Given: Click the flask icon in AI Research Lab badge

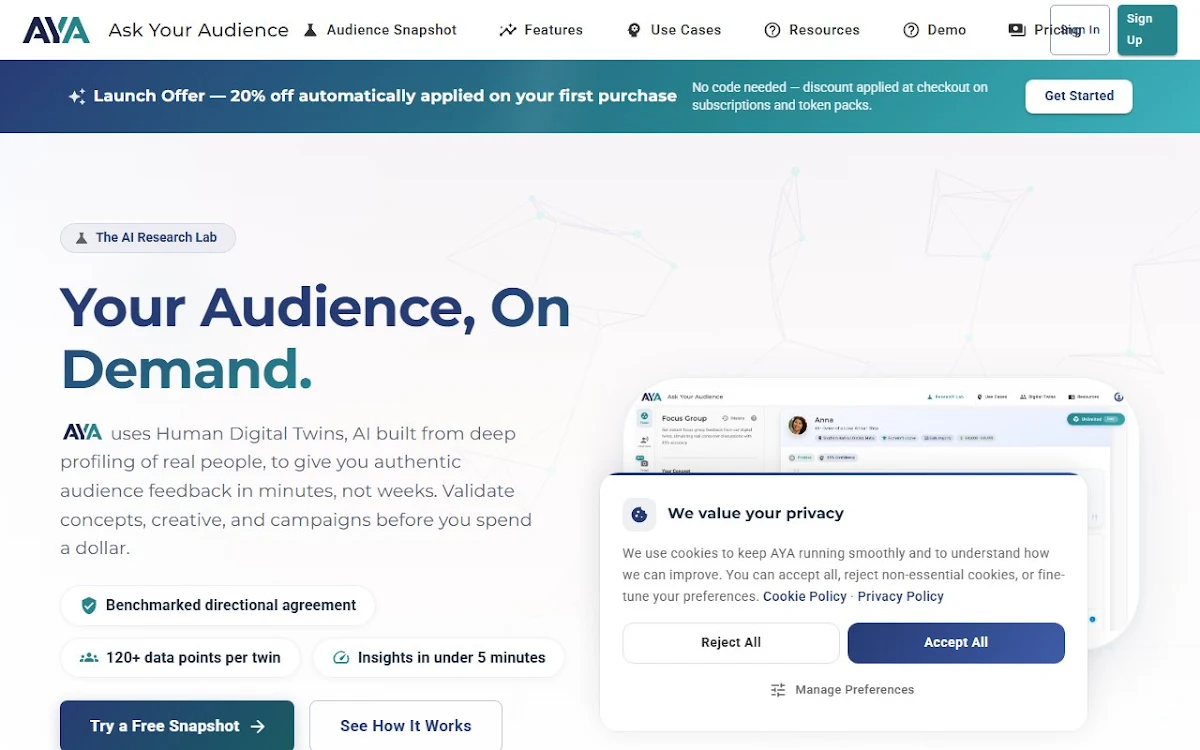Looking at the screenshot, I should pyautogui.click(x=81, y=238).
